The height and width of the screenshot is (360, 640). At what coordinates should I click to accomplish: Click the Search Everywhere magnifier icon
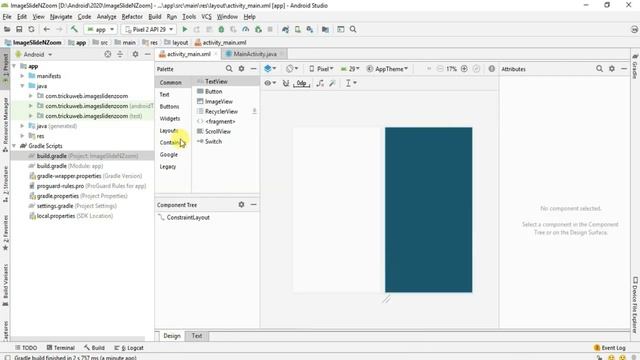[x=353, y=29]
